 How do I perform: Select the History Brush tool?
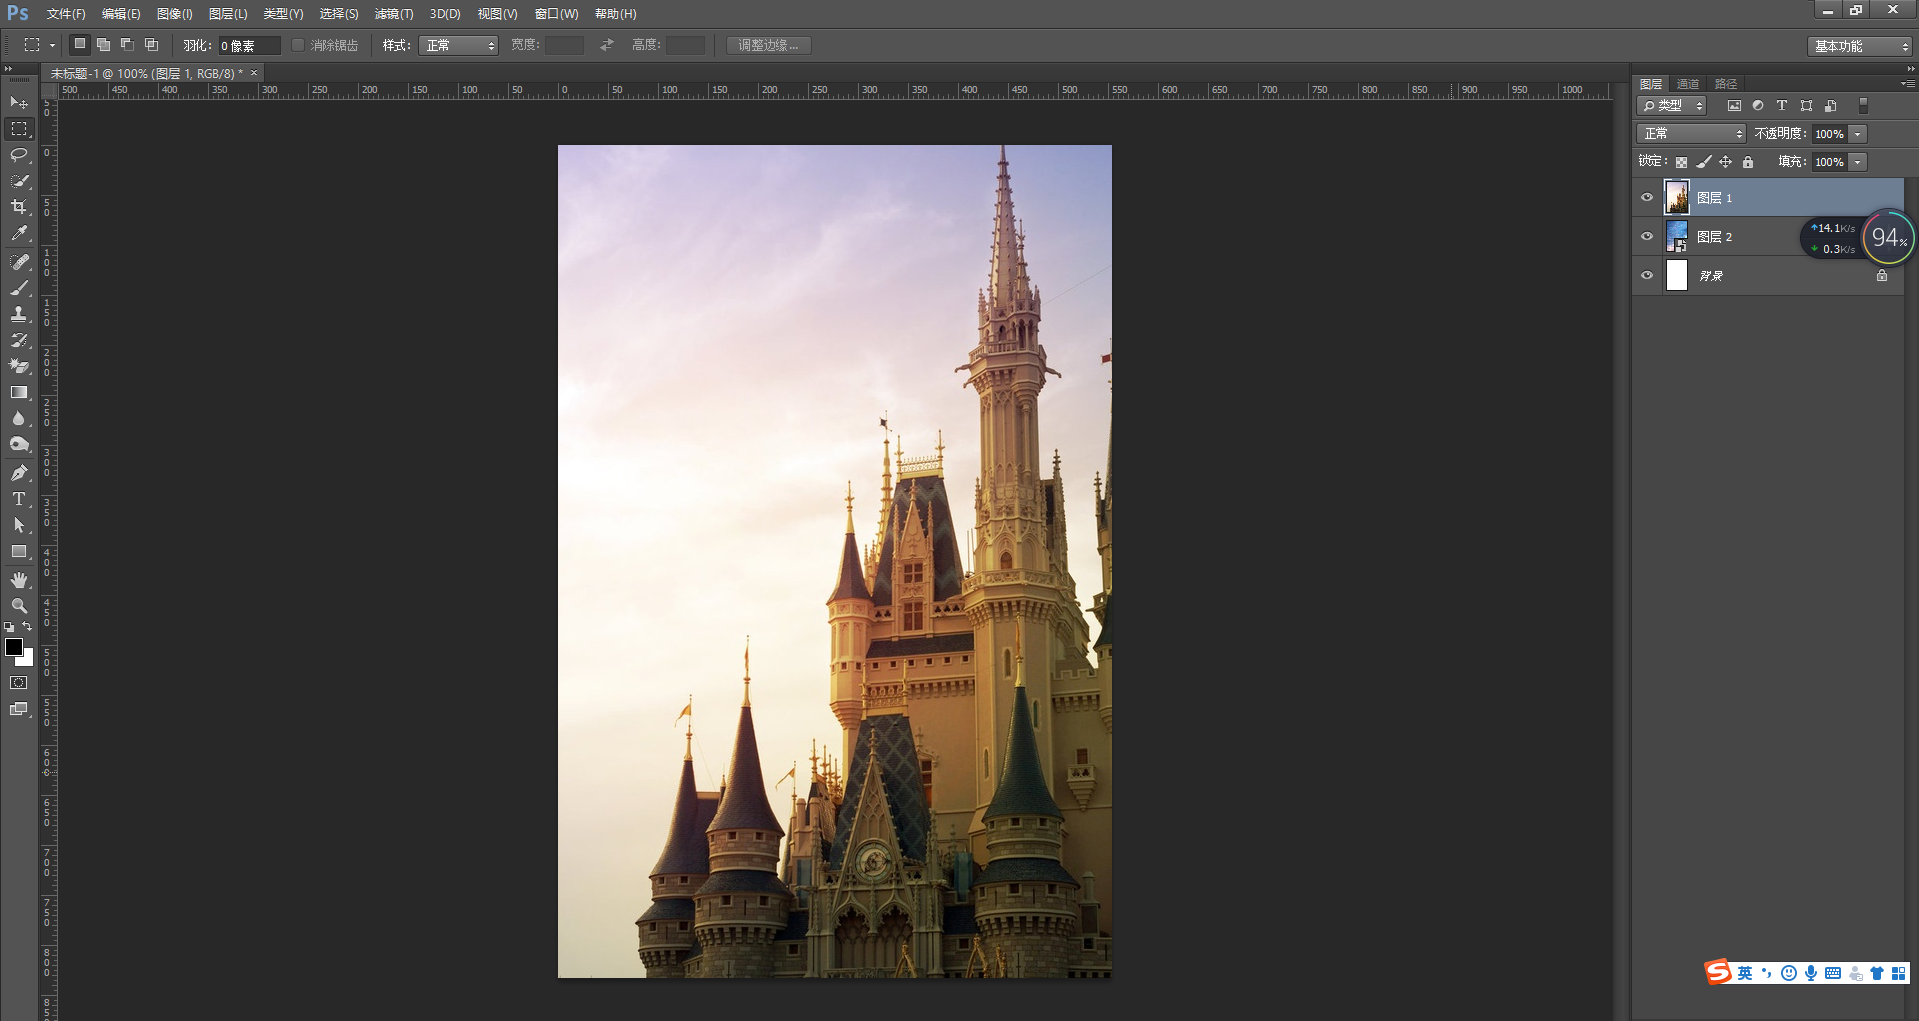19,340
